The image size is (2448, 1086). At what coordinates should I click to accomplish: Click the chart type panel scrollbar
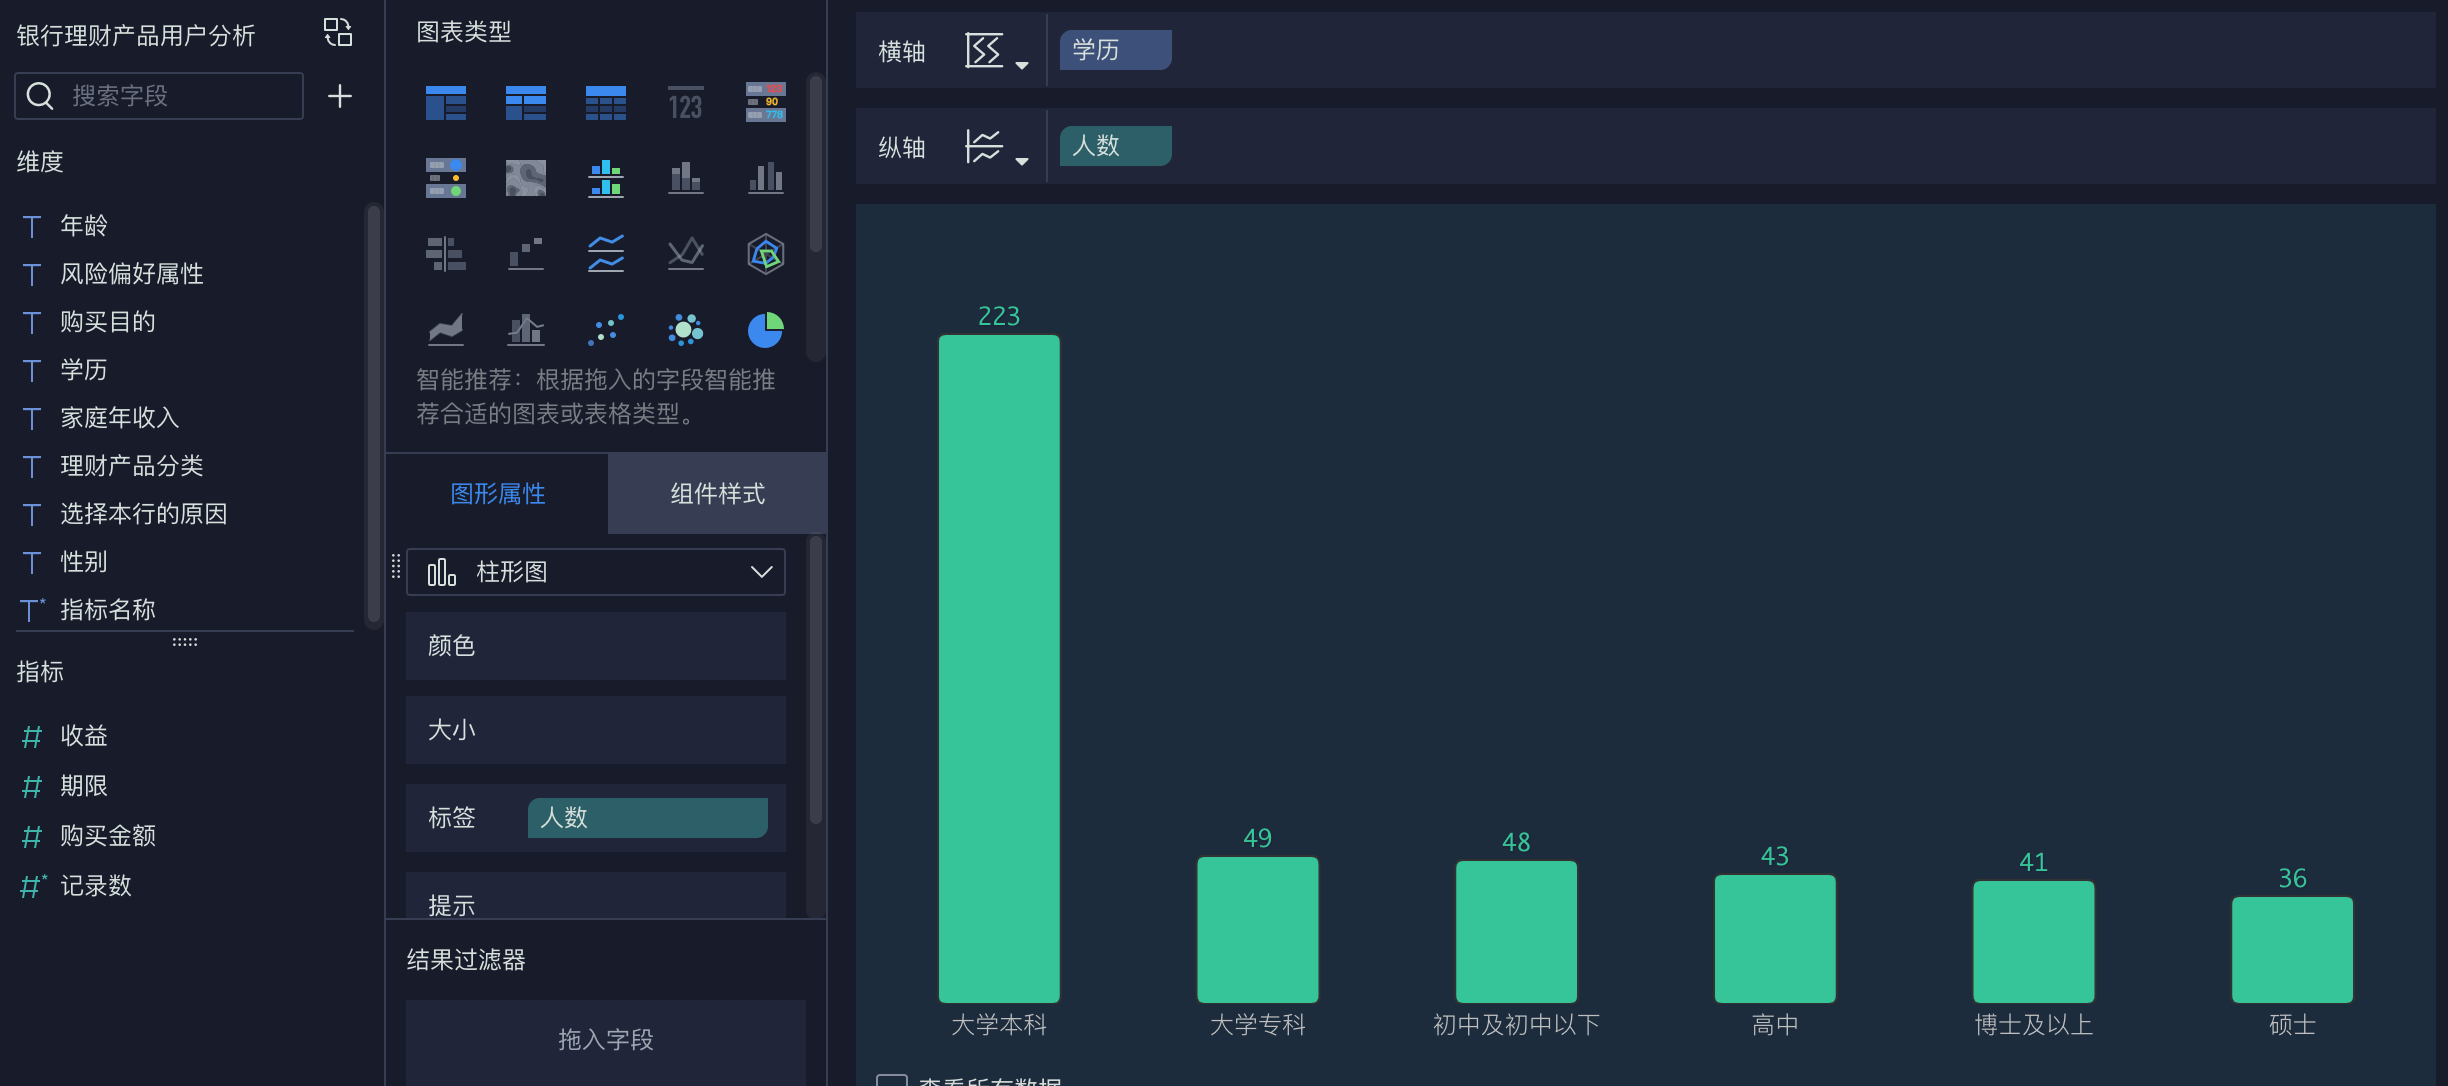tap(816, 165)
